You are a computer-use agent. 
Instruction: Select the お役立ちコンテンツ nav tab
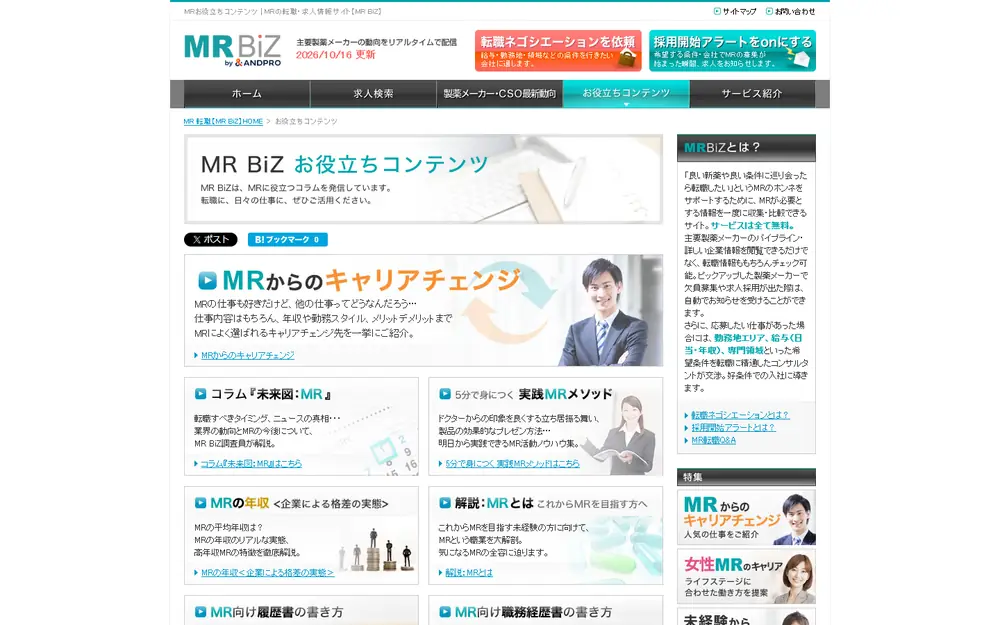tap(626, 94)
